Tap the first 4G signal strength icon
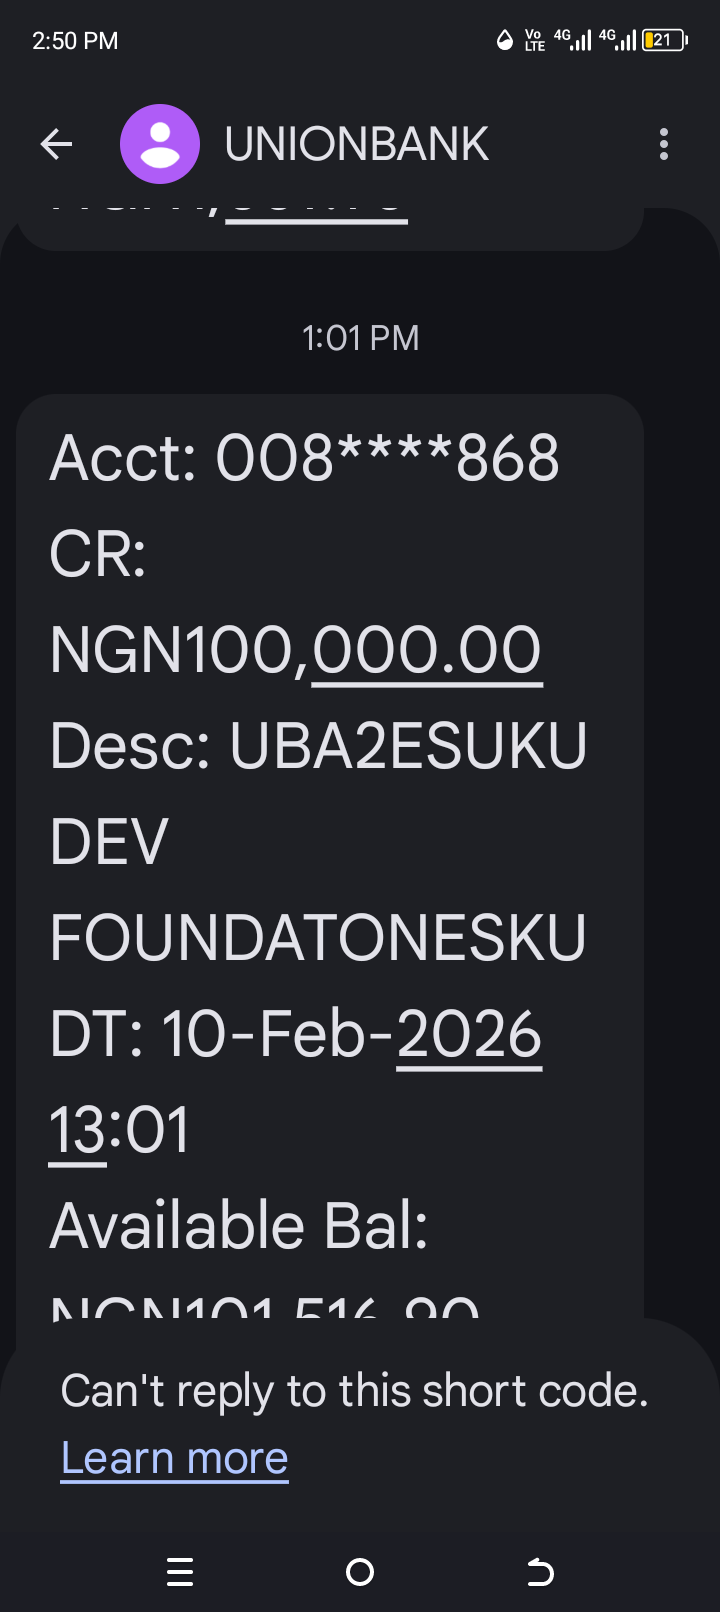Screen dimensions: 720x1612 (573, 40)
